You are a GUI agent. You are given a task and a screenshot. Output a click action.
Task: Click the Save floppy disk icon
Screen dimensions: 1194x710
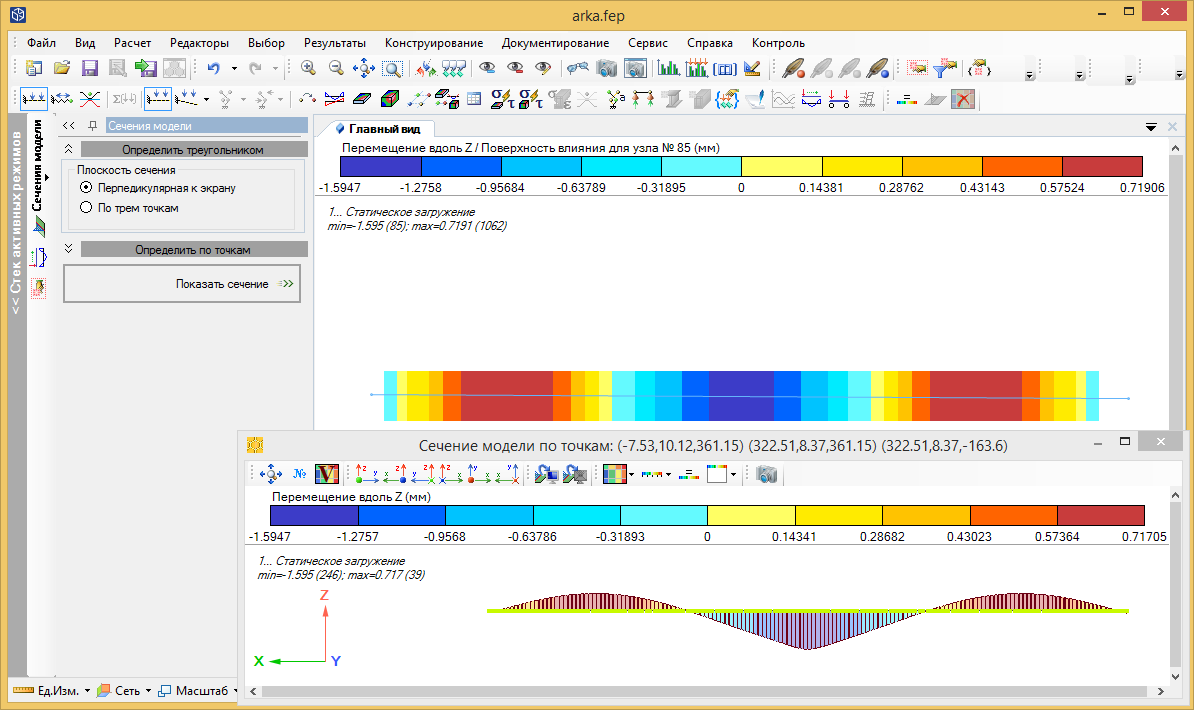click(x=89, y=68)
